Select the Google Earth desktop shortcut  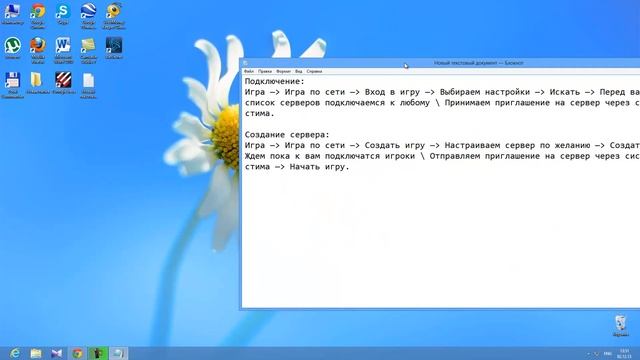(x=88, y=16)
